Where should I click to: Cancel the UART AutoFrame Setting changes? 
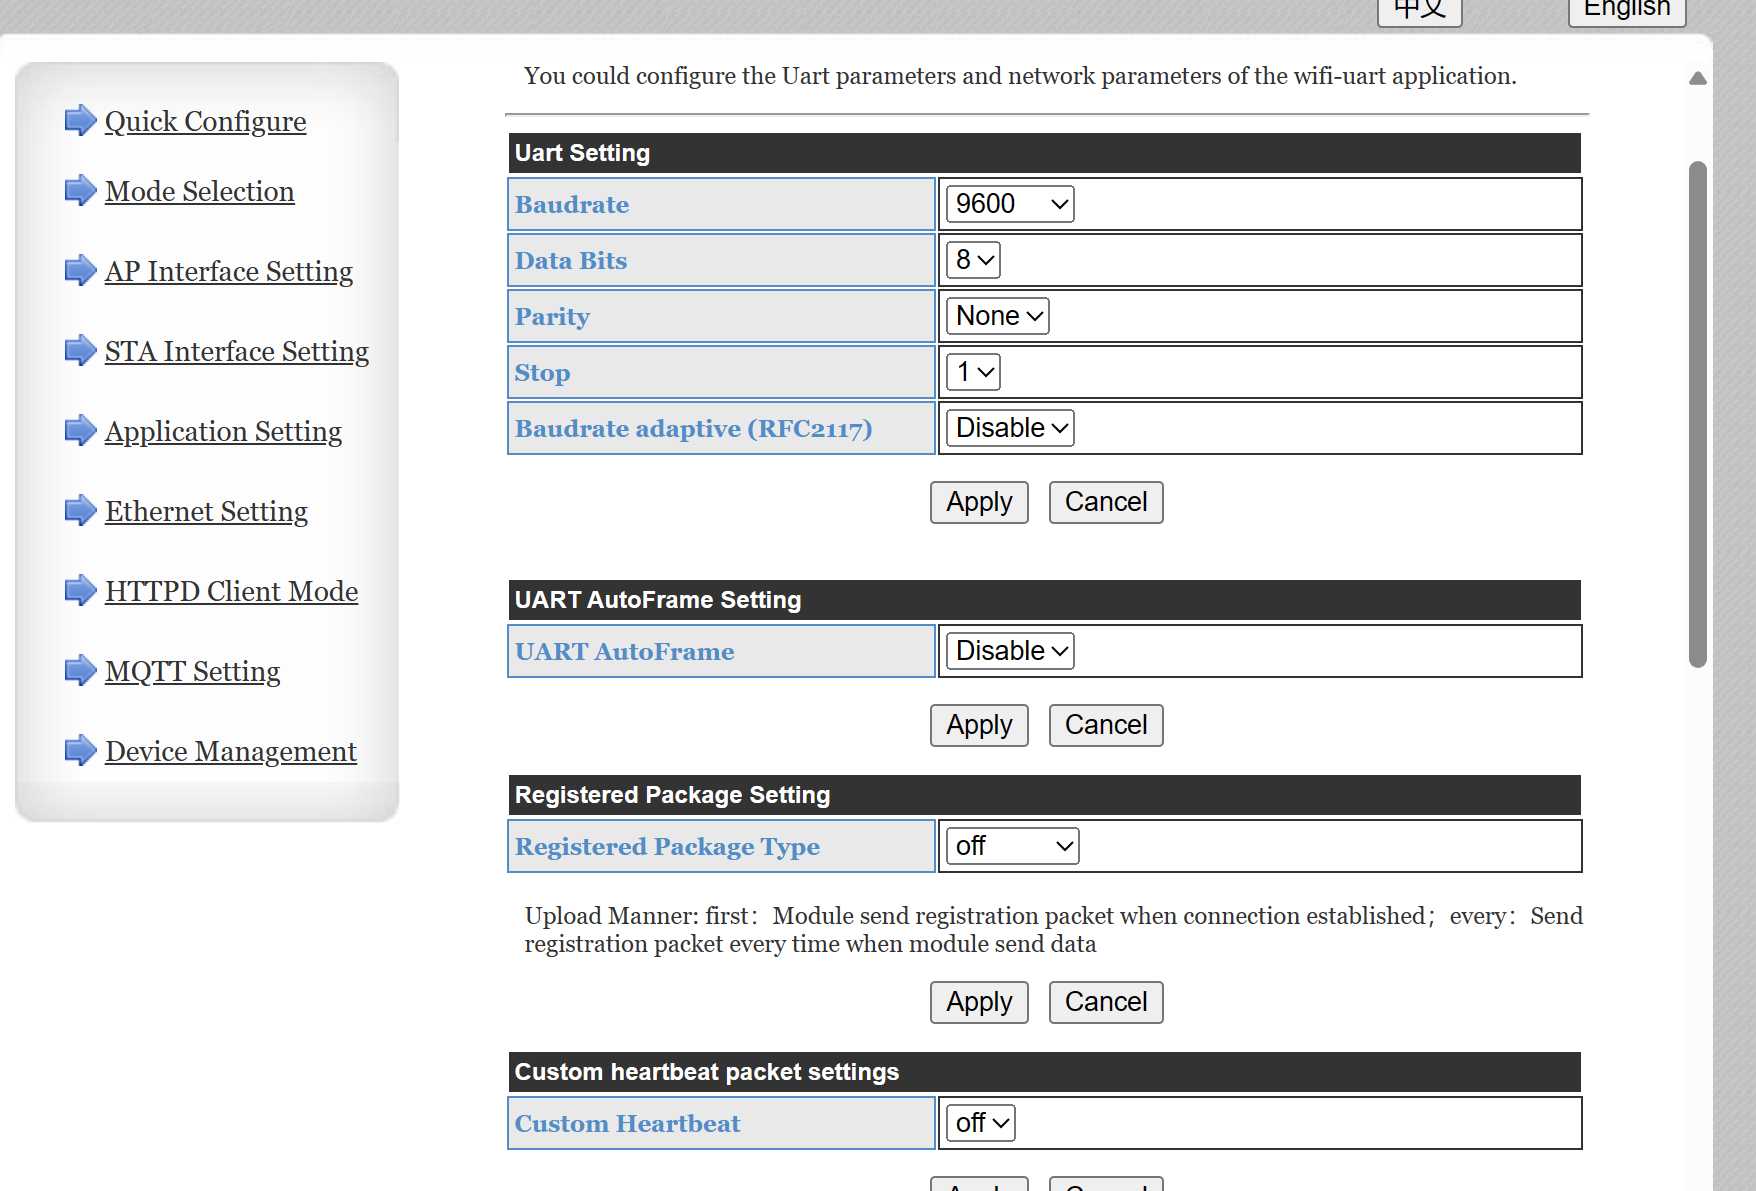click(1105, 725)
